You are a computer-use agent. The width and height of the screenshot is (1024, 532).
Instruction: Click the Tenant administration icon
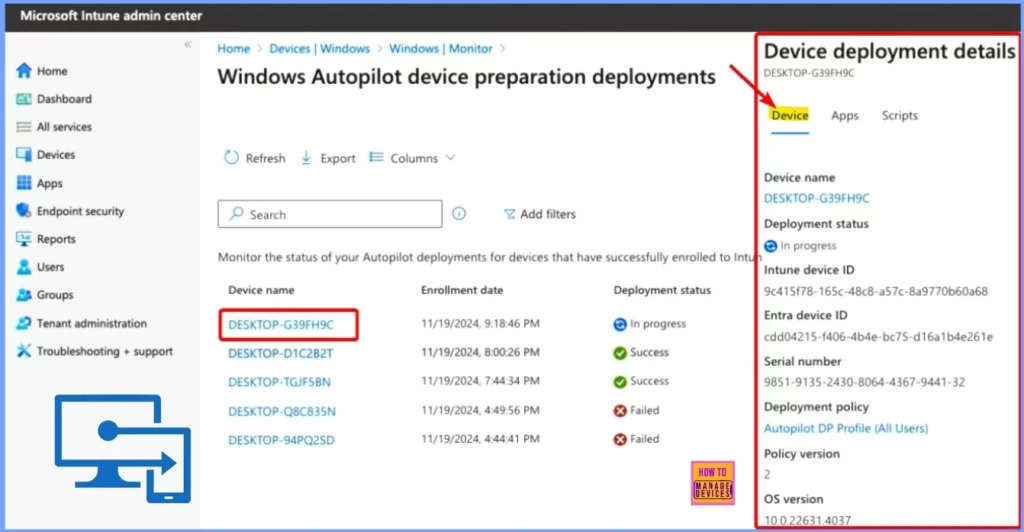pyautogui.click(x=24, y=323)
